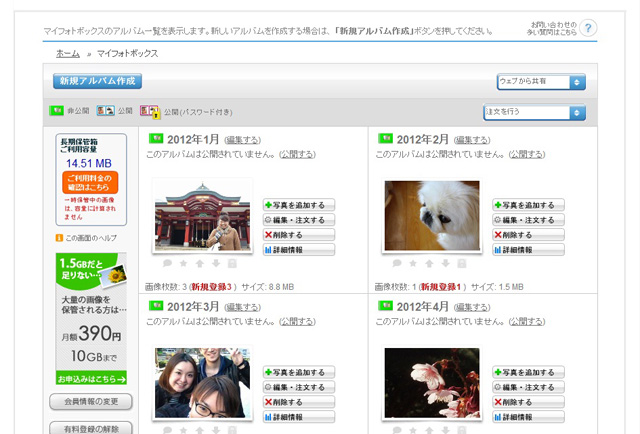Click the help question mark icon

coord(588,27)
